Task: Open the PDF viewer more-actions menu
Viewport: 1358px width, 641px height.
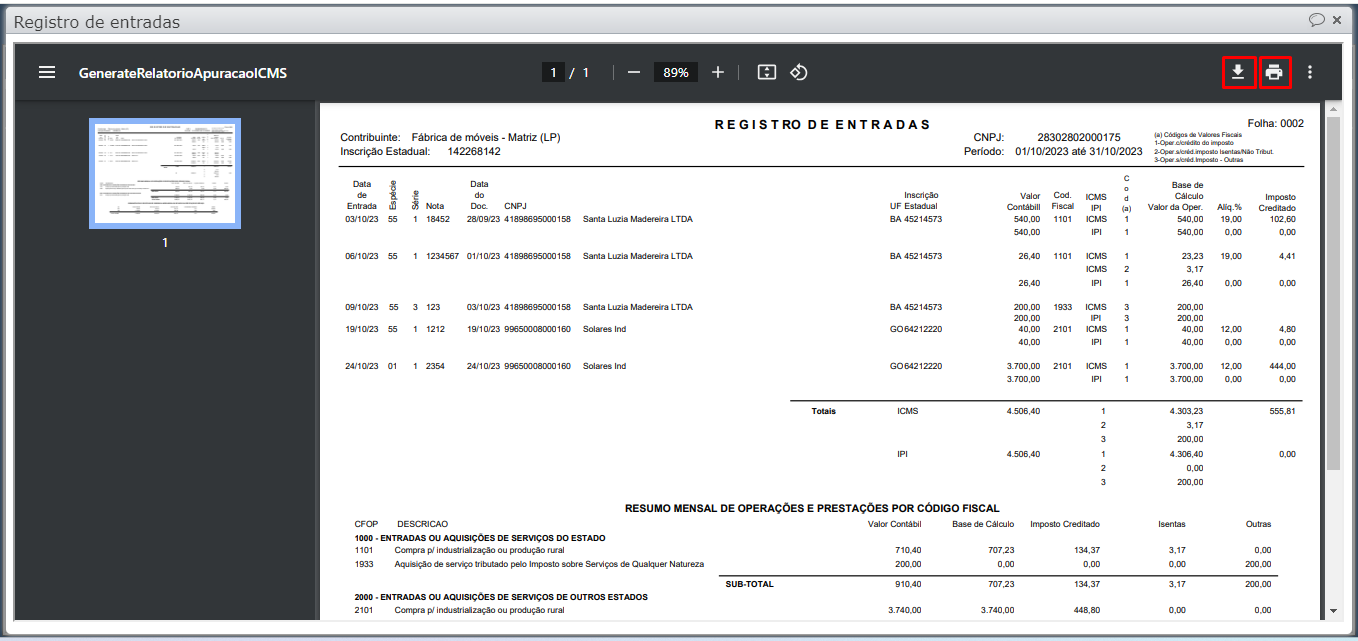Action: pos(1310,72)
